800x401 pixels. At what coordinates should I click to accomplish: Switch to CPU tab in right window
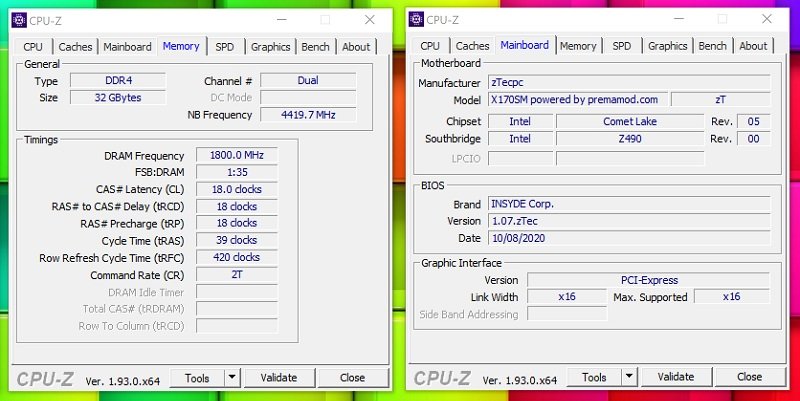430,45
